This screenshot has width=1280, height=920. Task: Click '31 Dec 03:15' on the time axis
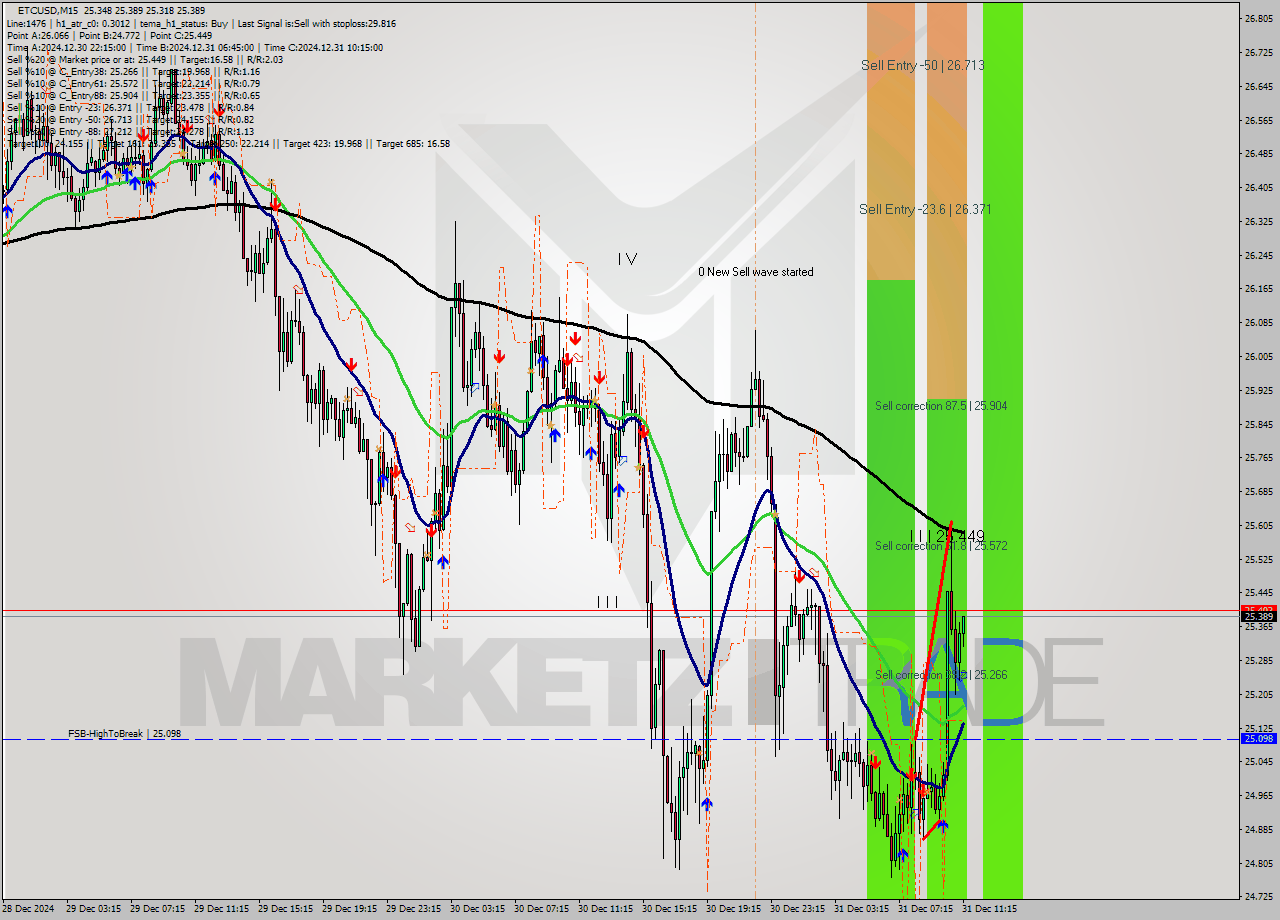pos(860,909)
